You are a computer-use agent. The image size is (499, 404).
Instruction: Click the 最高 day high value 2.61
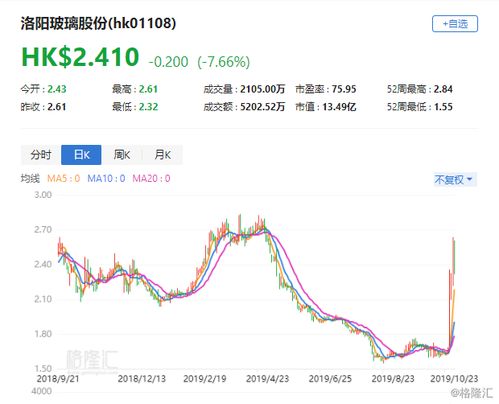(148, 89)
